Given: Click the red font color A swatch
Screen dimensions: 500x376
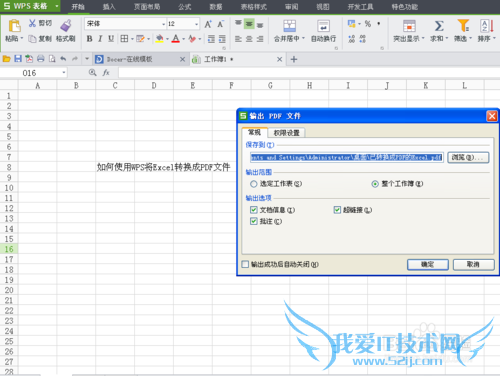Looking at the screenshot, I should click(176, 39).
